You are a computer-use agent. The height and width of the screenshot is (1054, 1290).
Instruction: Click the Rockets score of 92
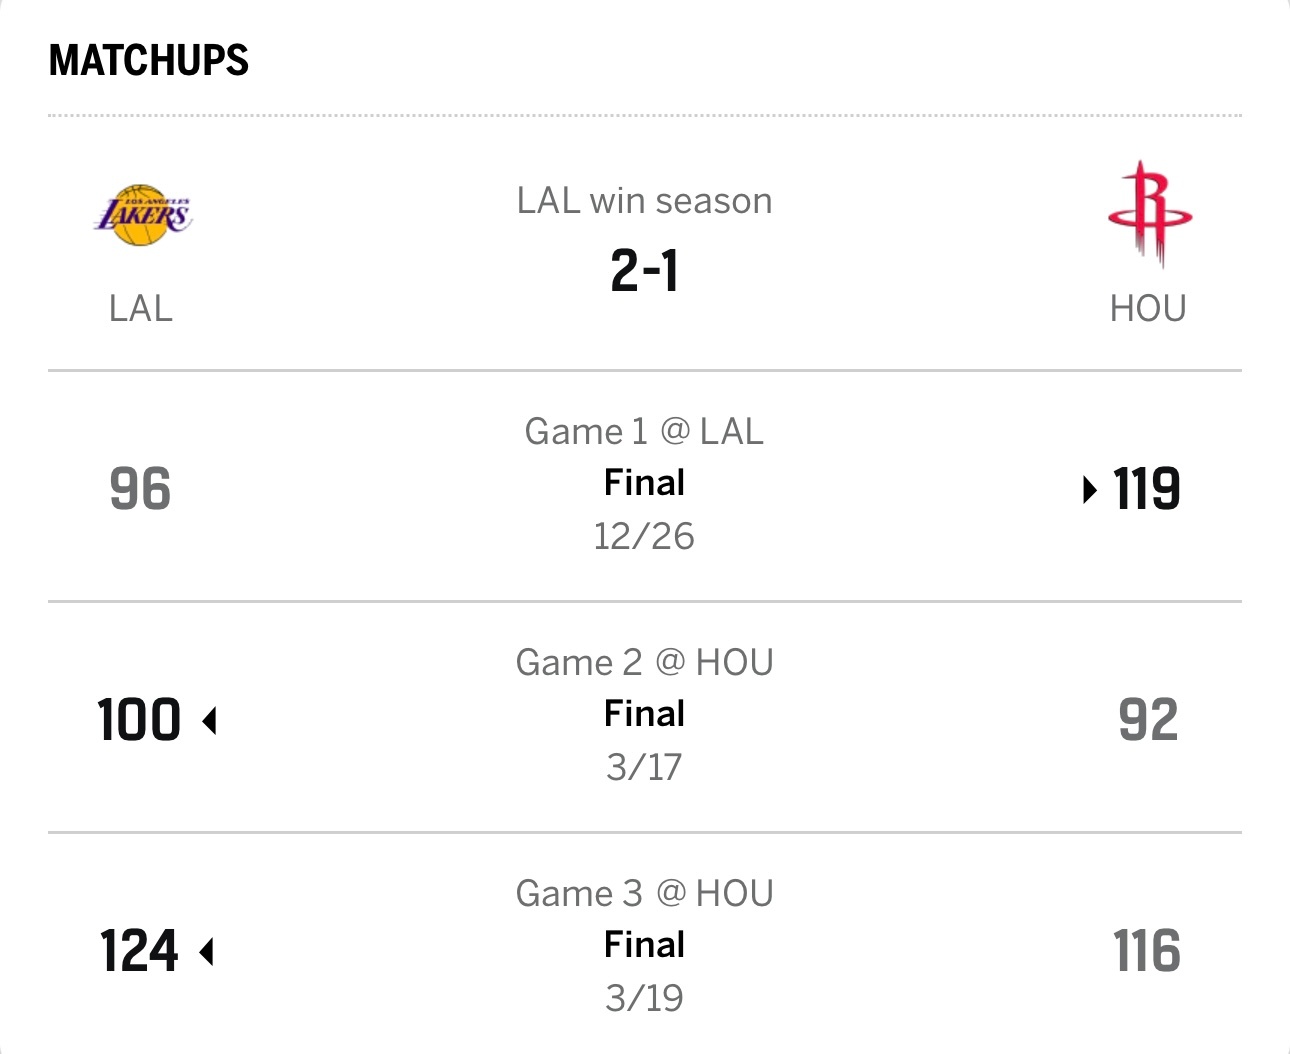1148,721
